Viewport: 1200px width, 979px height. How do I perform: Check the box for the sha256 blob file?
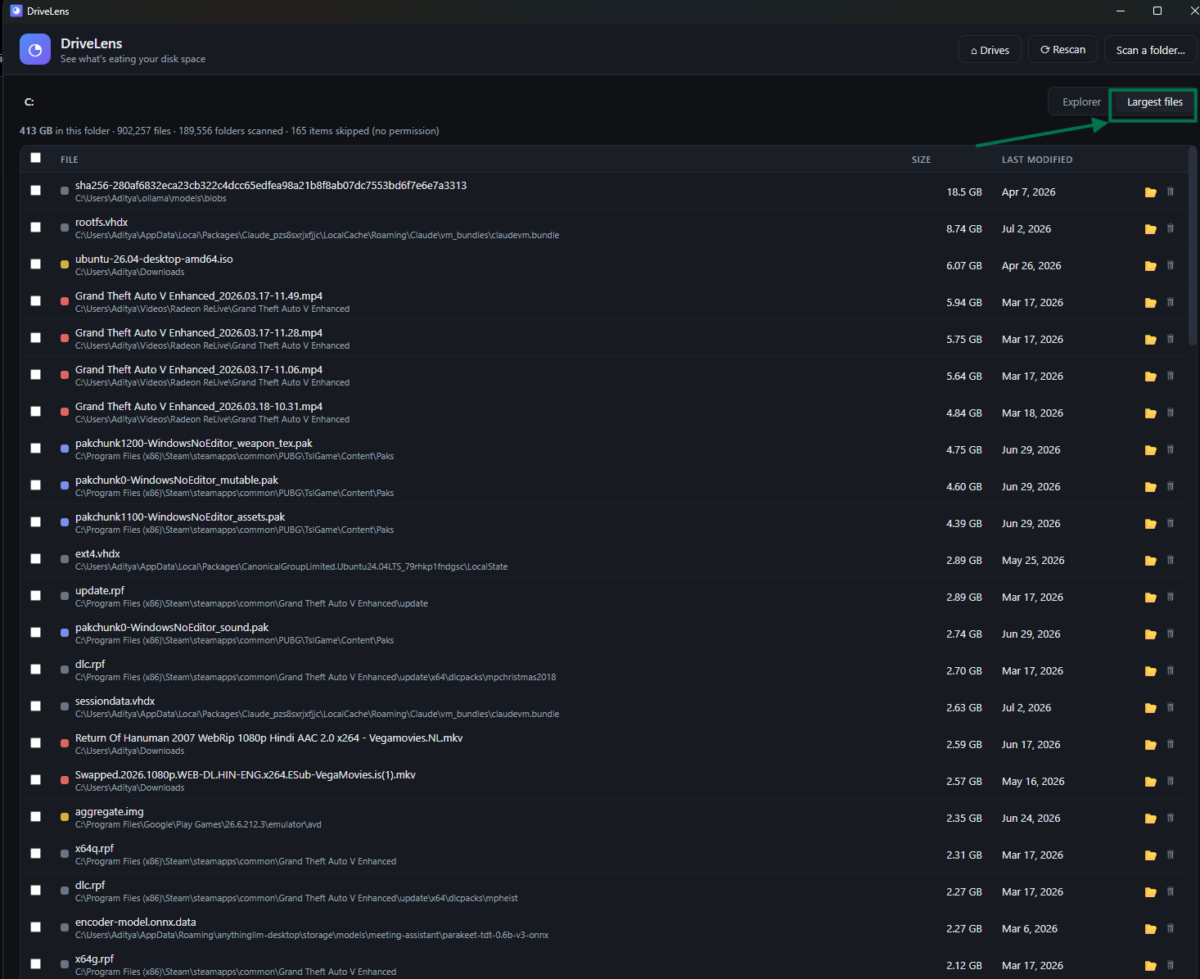[x=36, y=190]
